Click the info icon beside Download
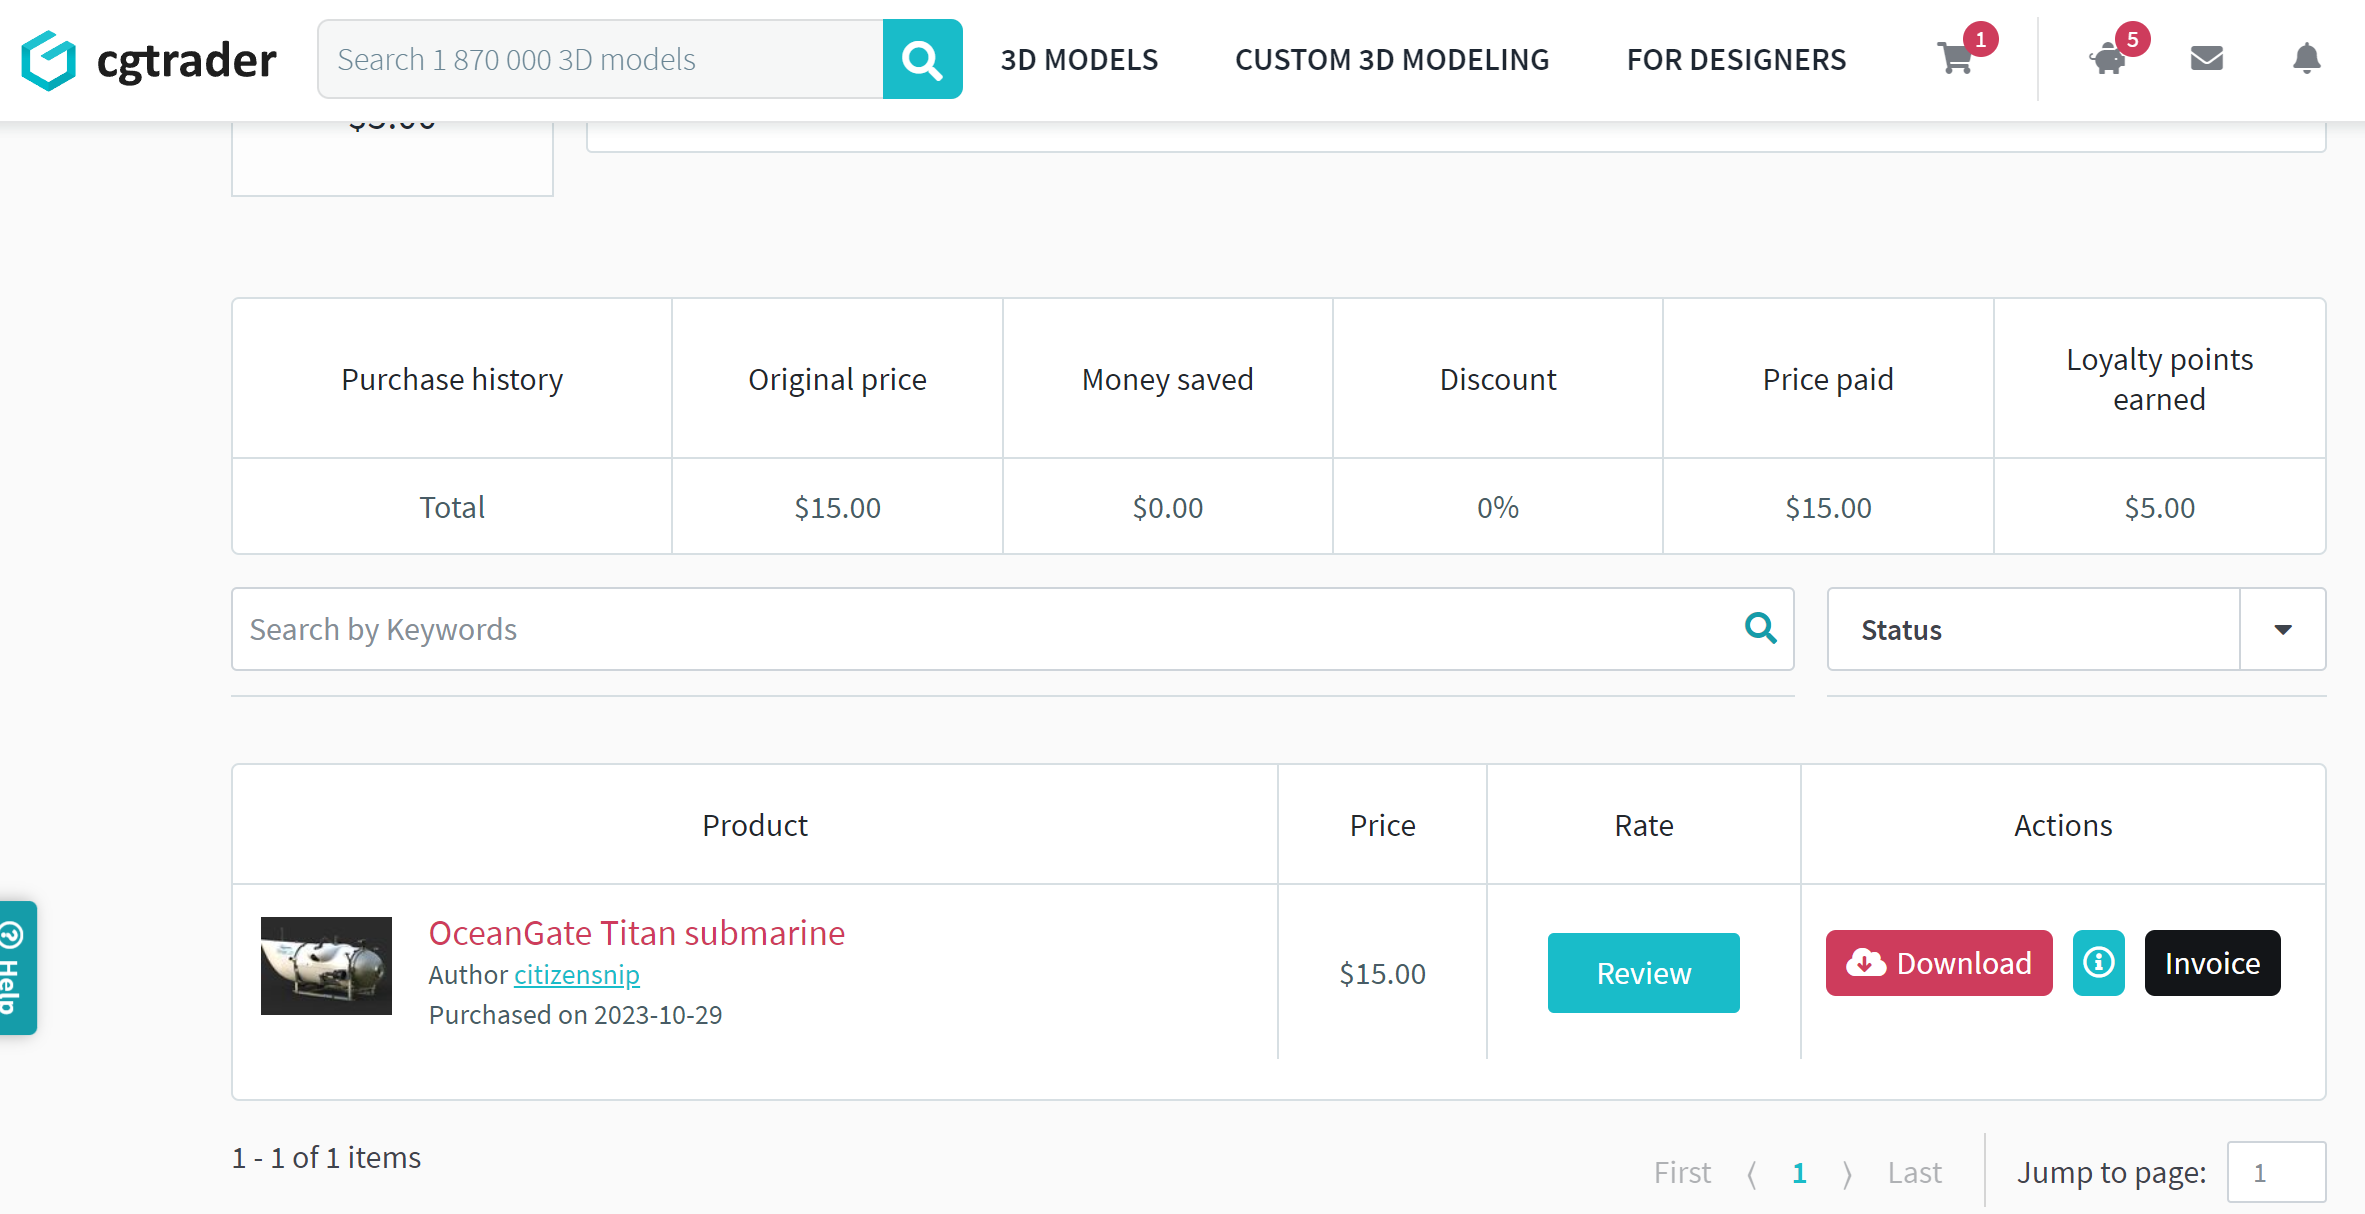Viewport: 2365px width, 1214px height. pyautogui.click(x=2099, y=963)
